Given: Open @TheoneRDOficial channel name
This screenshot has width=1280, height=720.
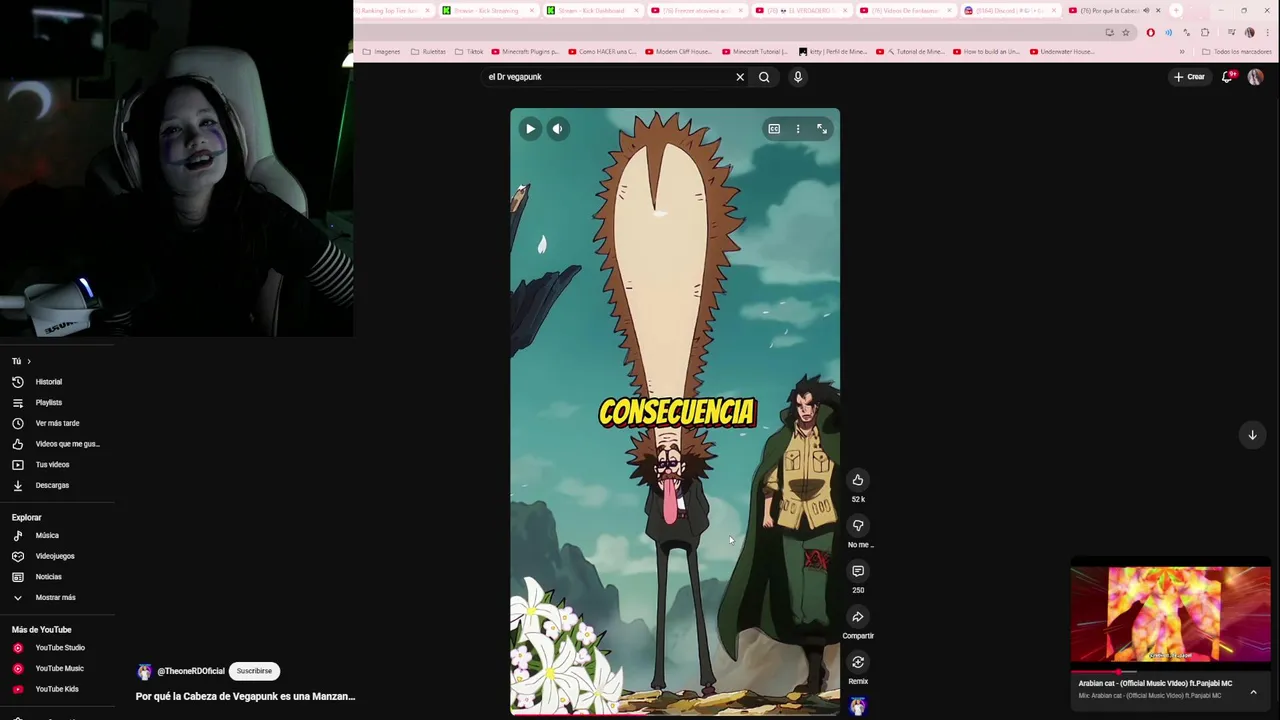Looking at the screenshot, I should [191, 671].
